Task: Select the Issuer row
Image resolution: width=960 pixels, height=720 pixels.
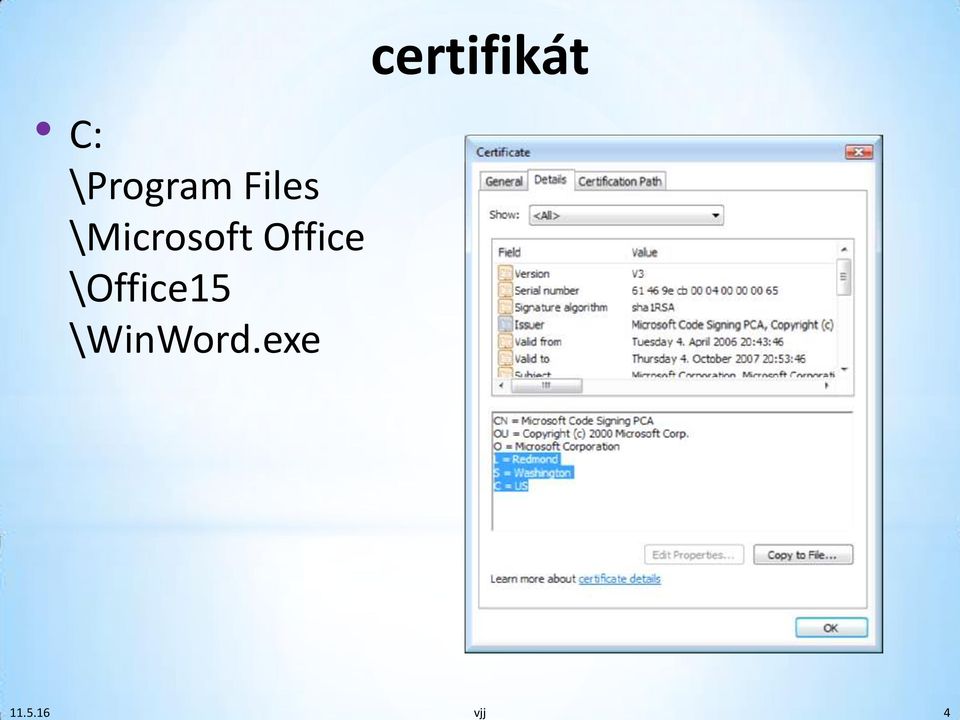Action: click(x=666, y=324)
